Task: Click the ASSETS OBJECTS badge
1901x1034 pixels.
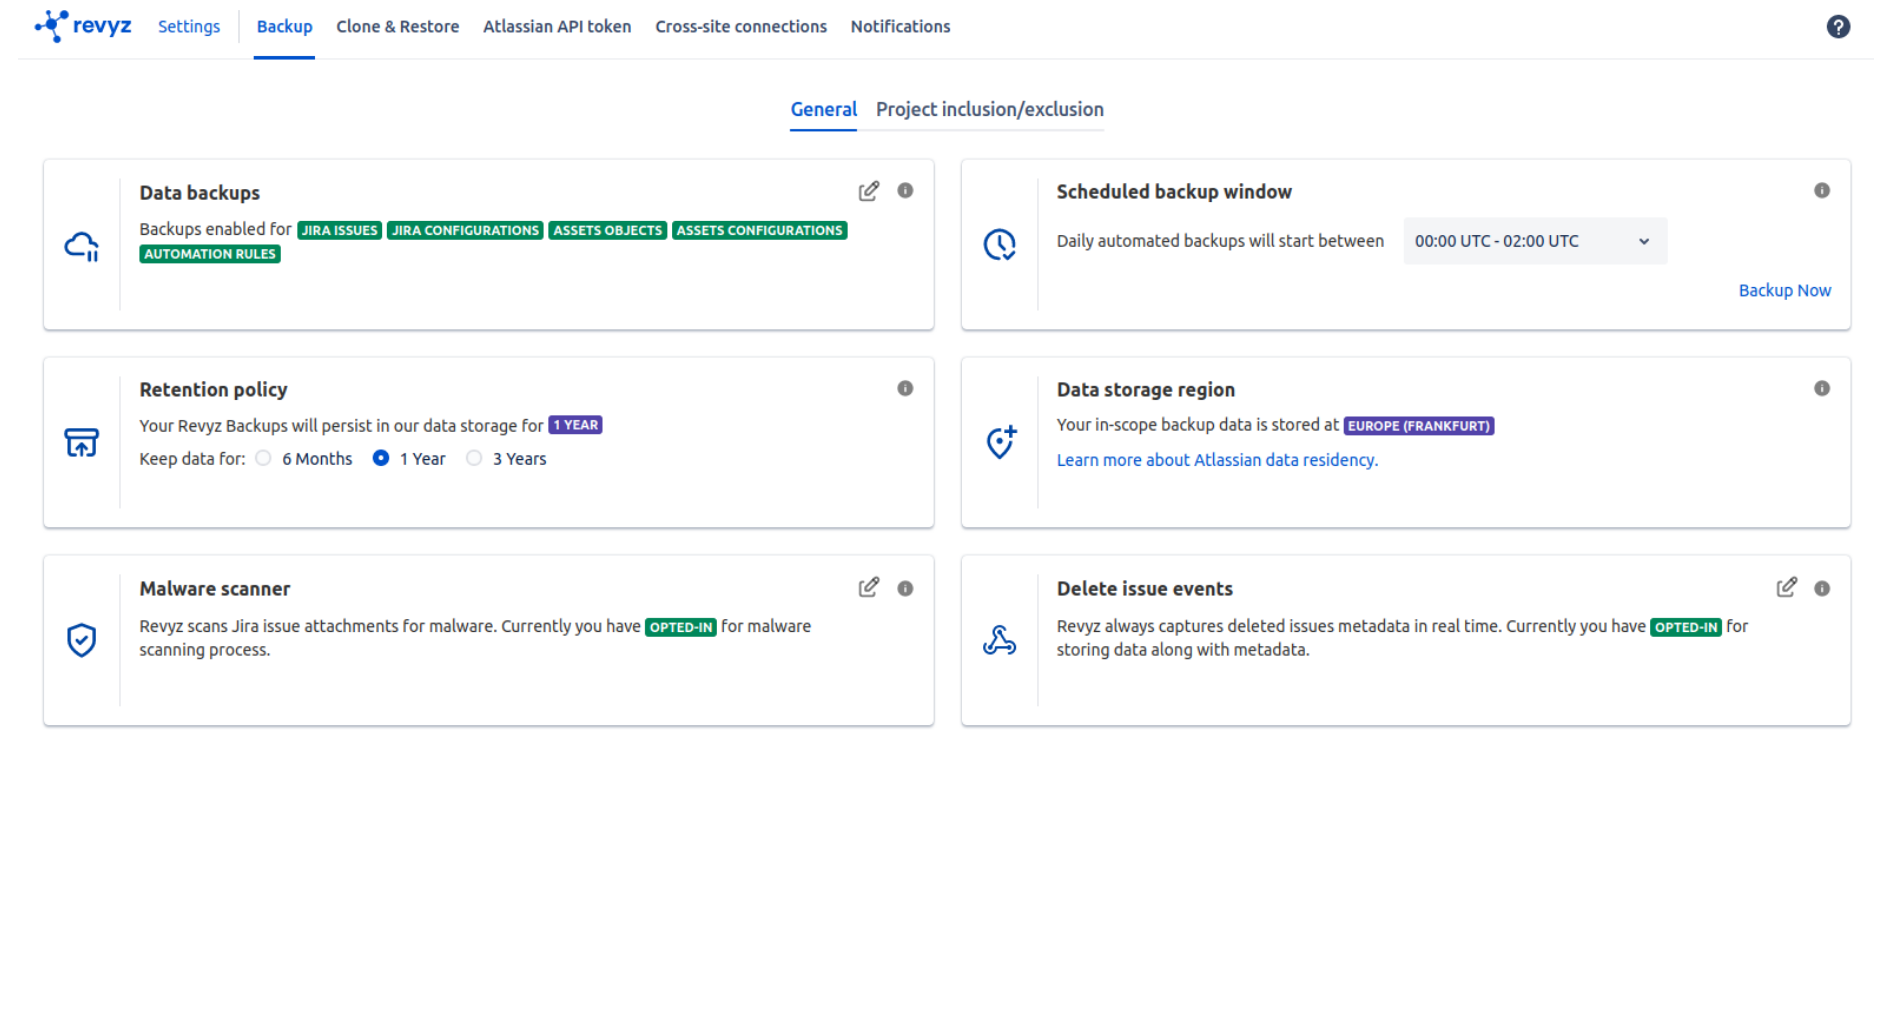Action: tap(607, 230)
